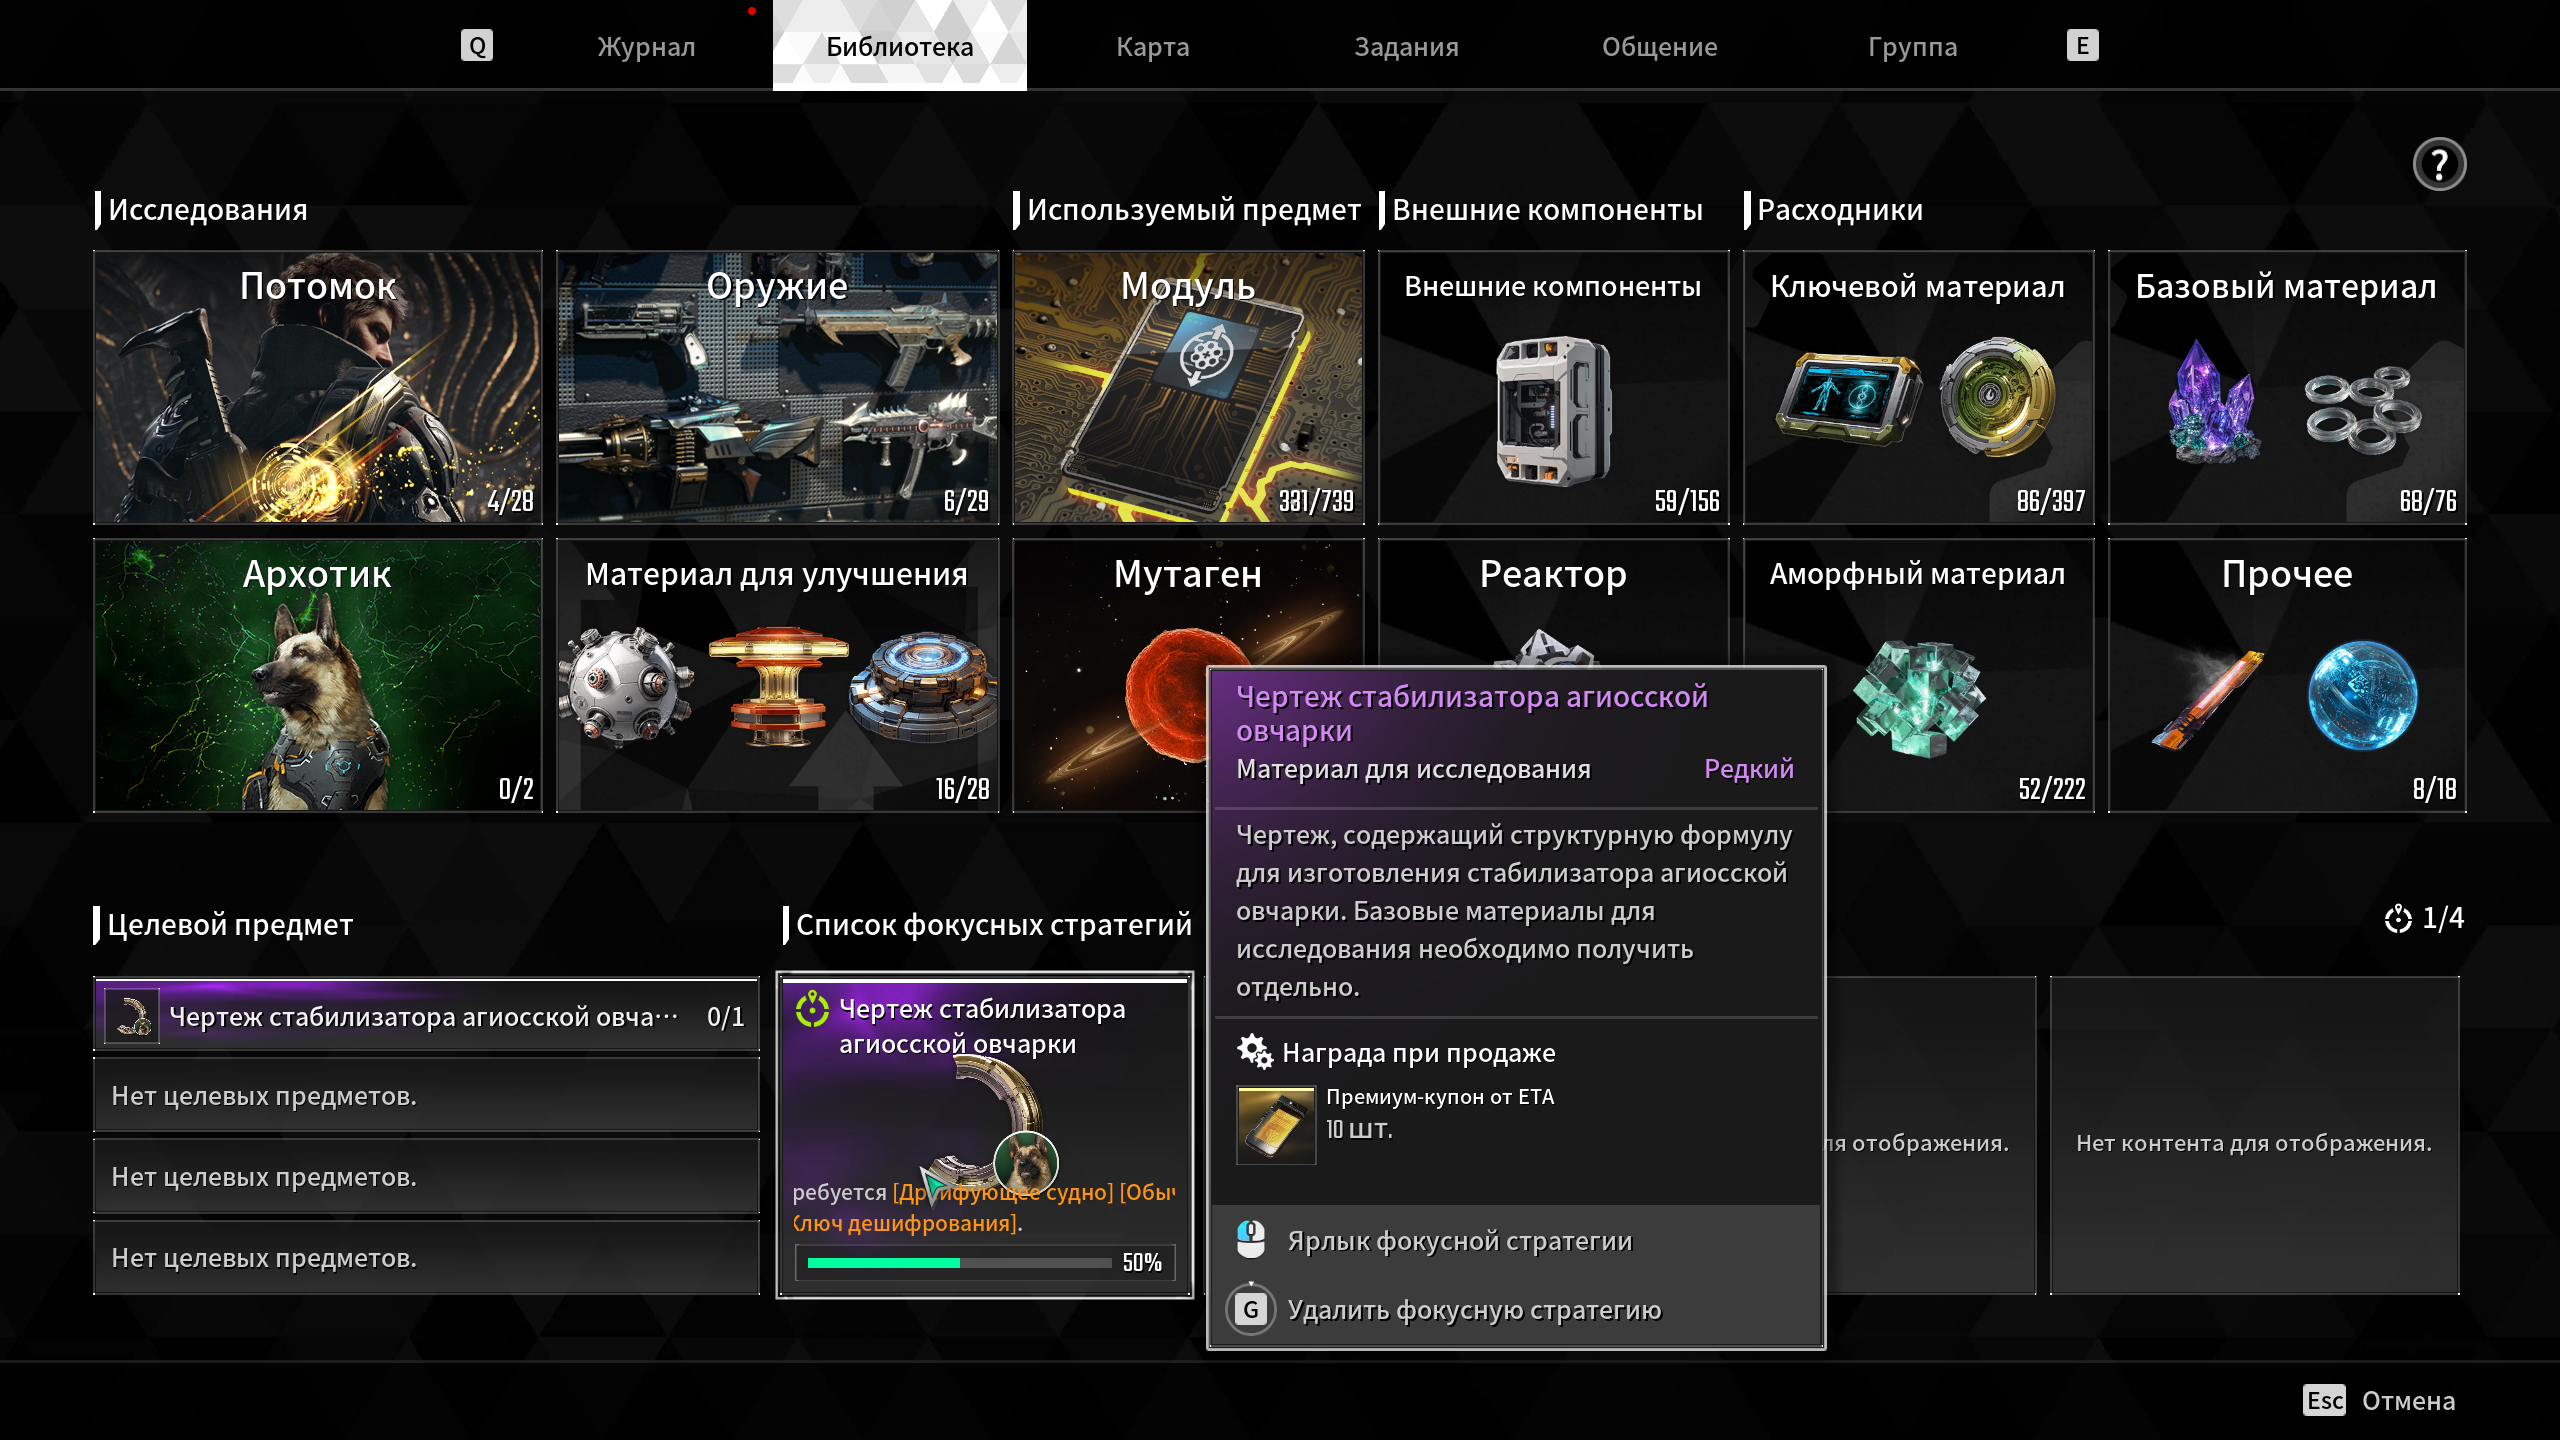The height and width of the screenshot is (1440, 2560).
Task: Click the Отмена cancel button
Action: point(2408,1400)
